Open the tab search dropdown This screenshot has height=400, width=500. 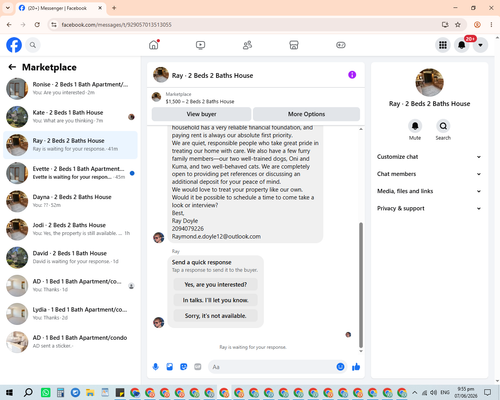(8, 8)
